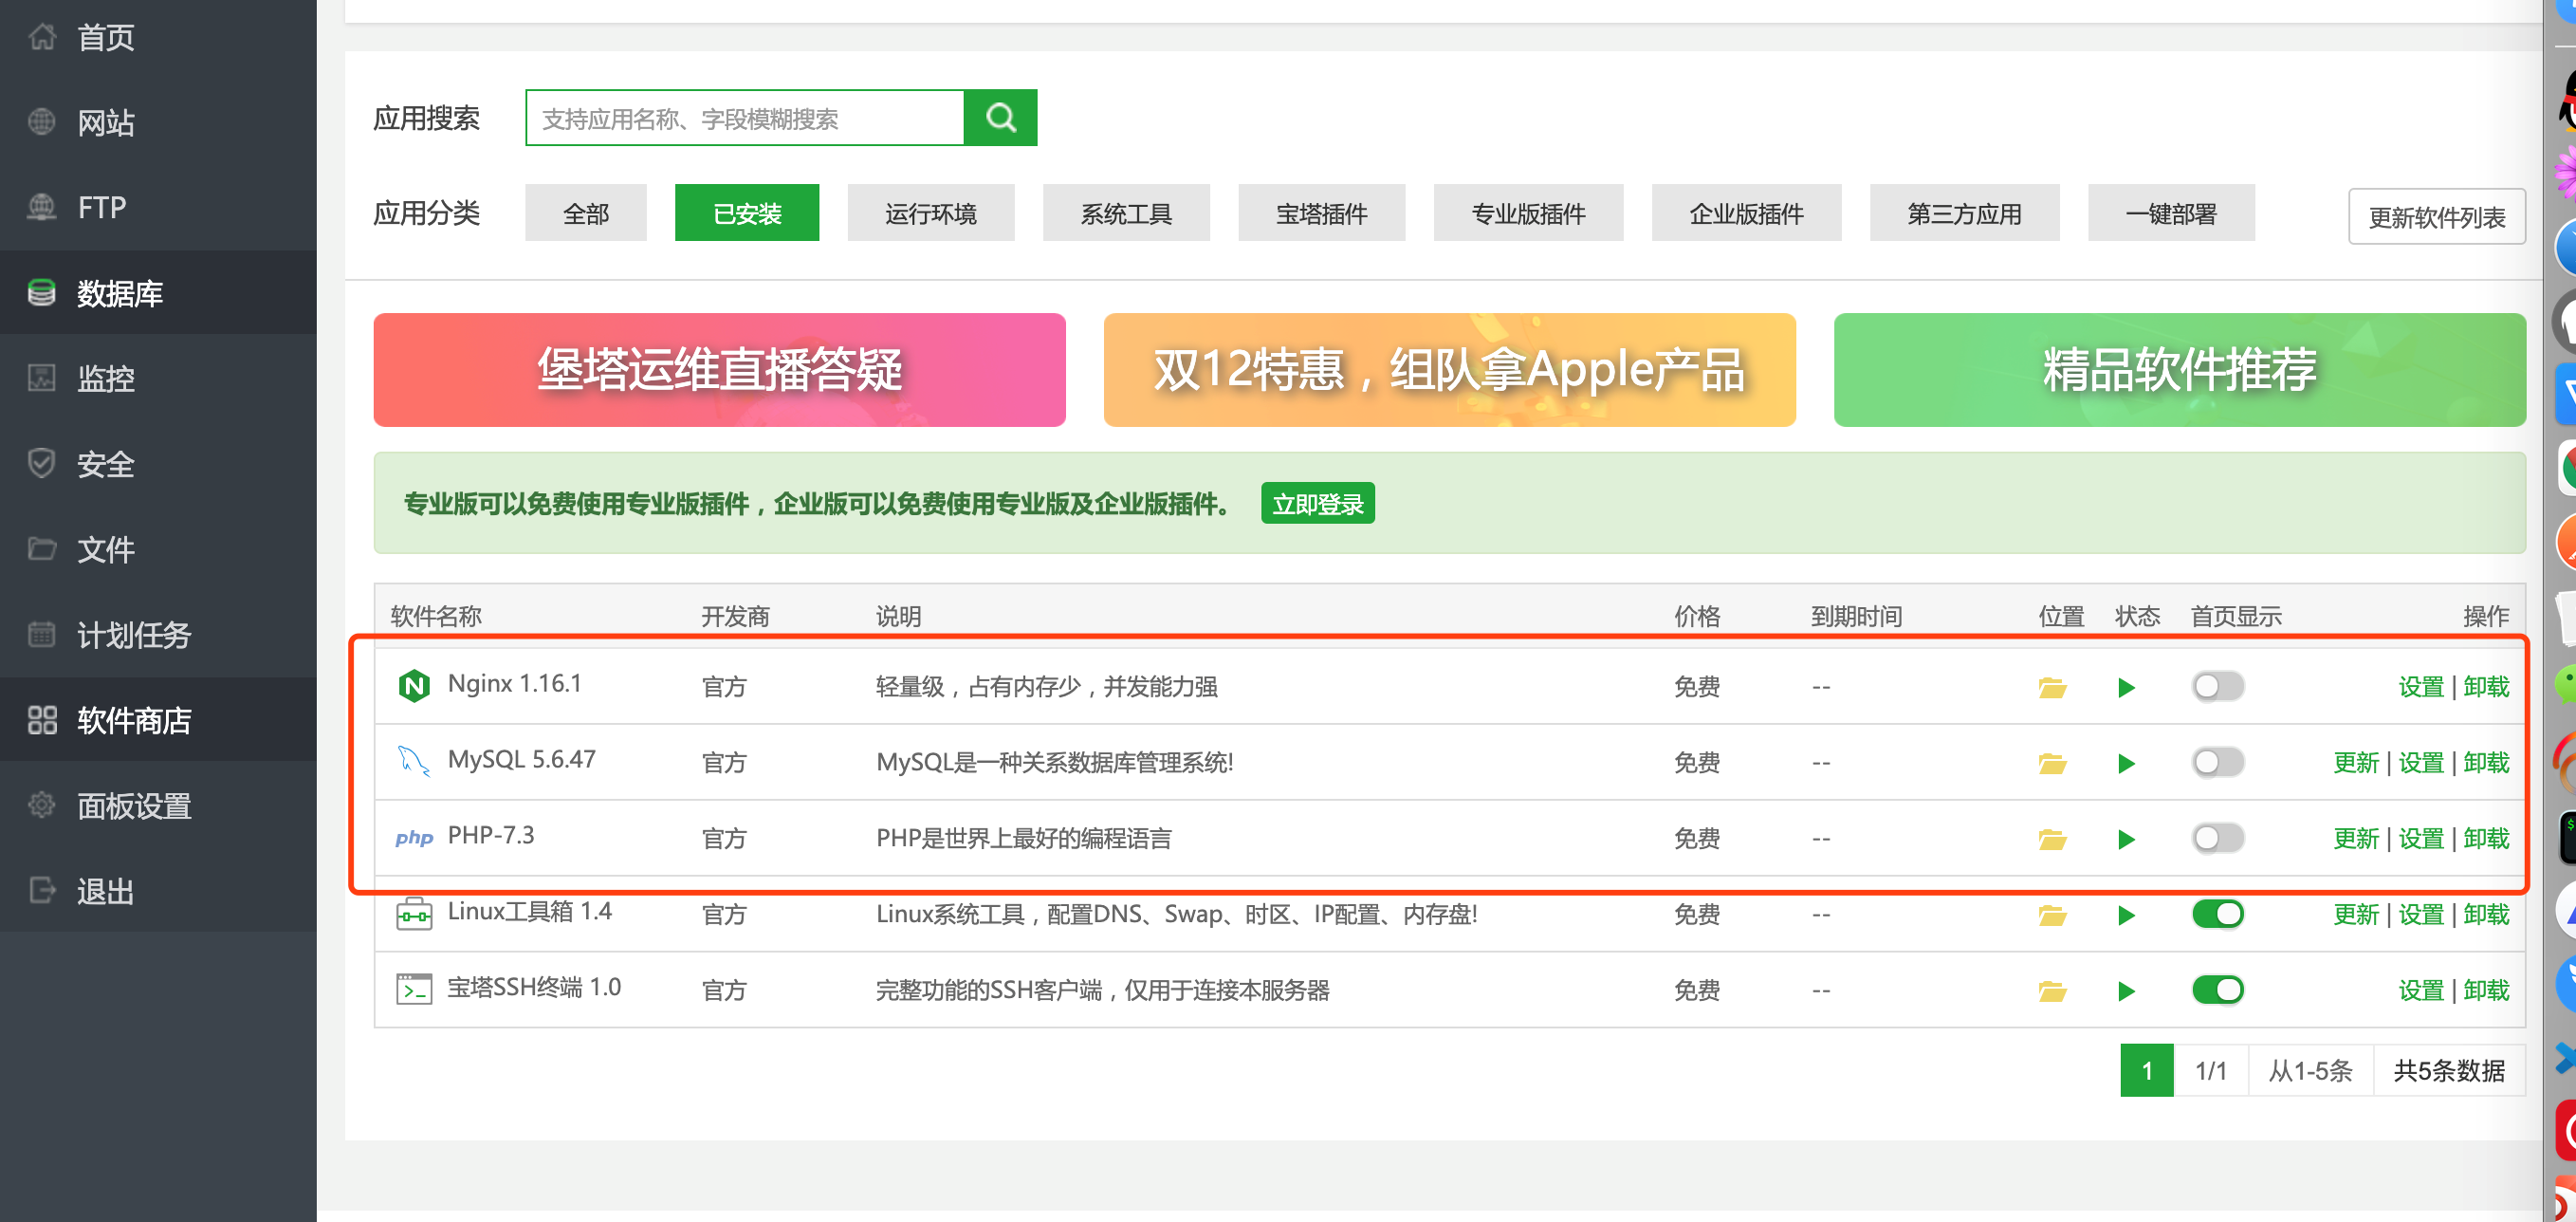2576x1222 pixels.
Task: Click 更新 for PHP-7.3
Action: point(2356,839)
